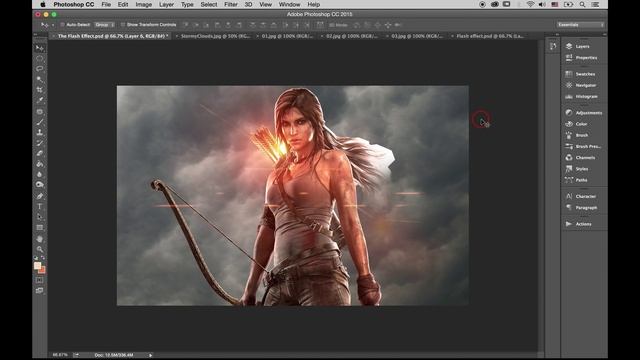Screen dimensions: 640x360
Task: Switch to StormyClouds.jpg document tab
Action: (x=216, y=36)
